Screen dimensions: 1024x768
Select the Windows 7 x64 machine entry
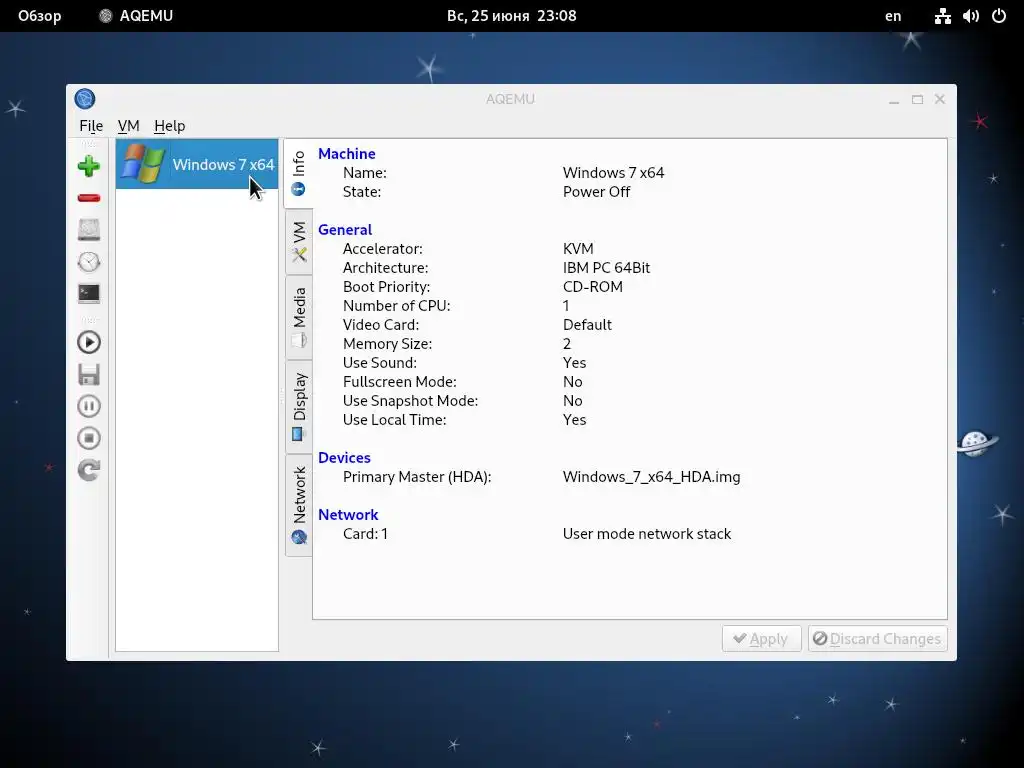197,164
